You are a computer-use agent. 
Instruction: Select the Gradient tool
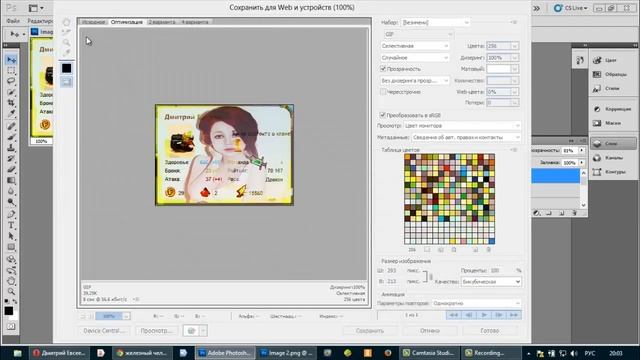click(x=11, y=180)
